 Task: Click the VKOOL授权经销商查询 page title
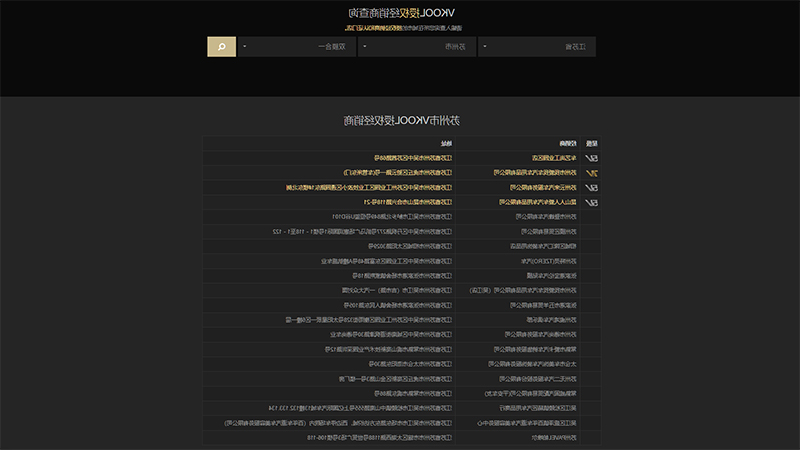click(x=401, y=13)
